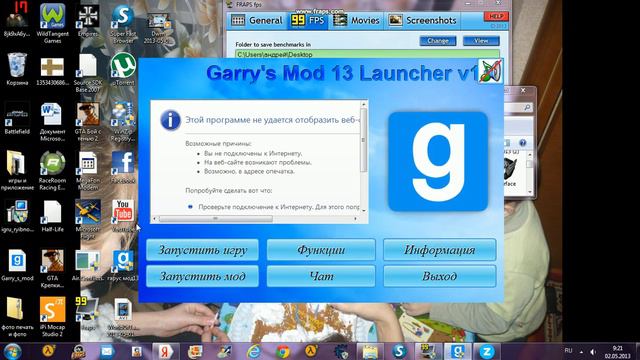640x360 pixels.
Task: Open the Документ Microsoft Word file icon
Action: [52, 122]
